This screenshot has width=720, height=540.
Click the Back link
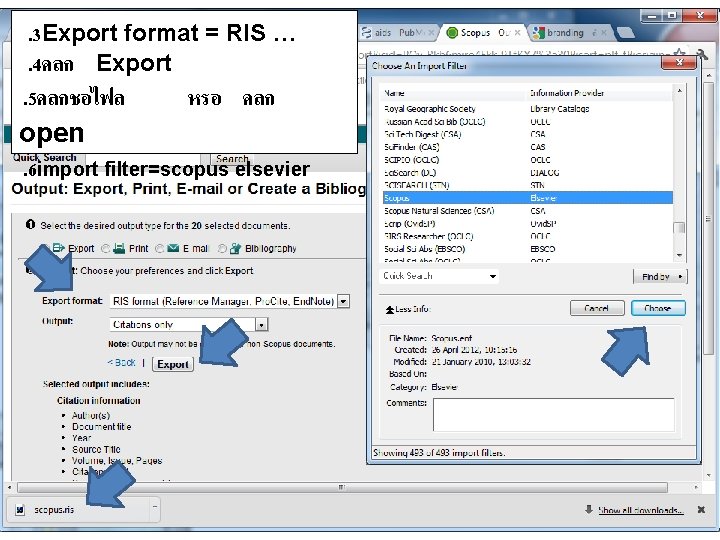pyautogui.click(x=122, y=363)
